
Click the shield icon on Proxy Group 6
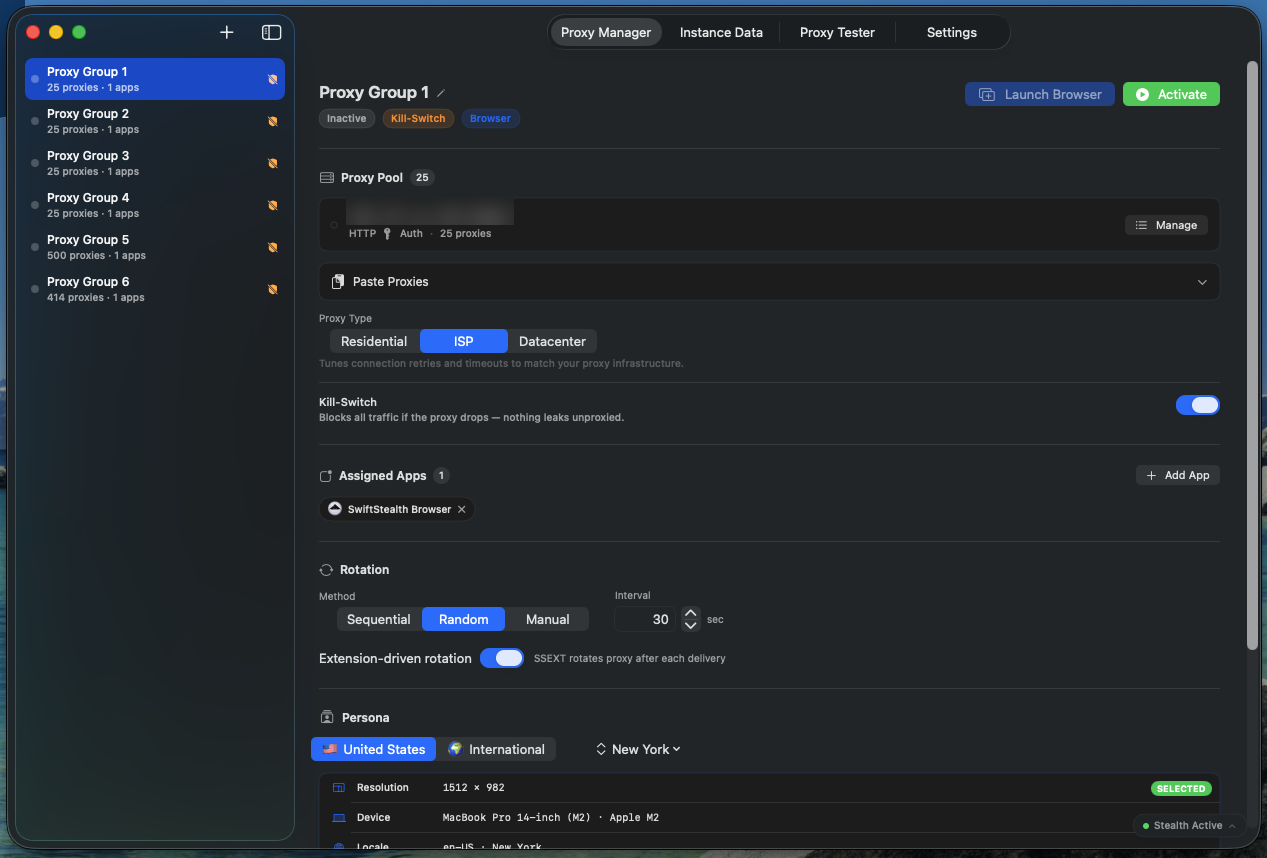[272, 289]
